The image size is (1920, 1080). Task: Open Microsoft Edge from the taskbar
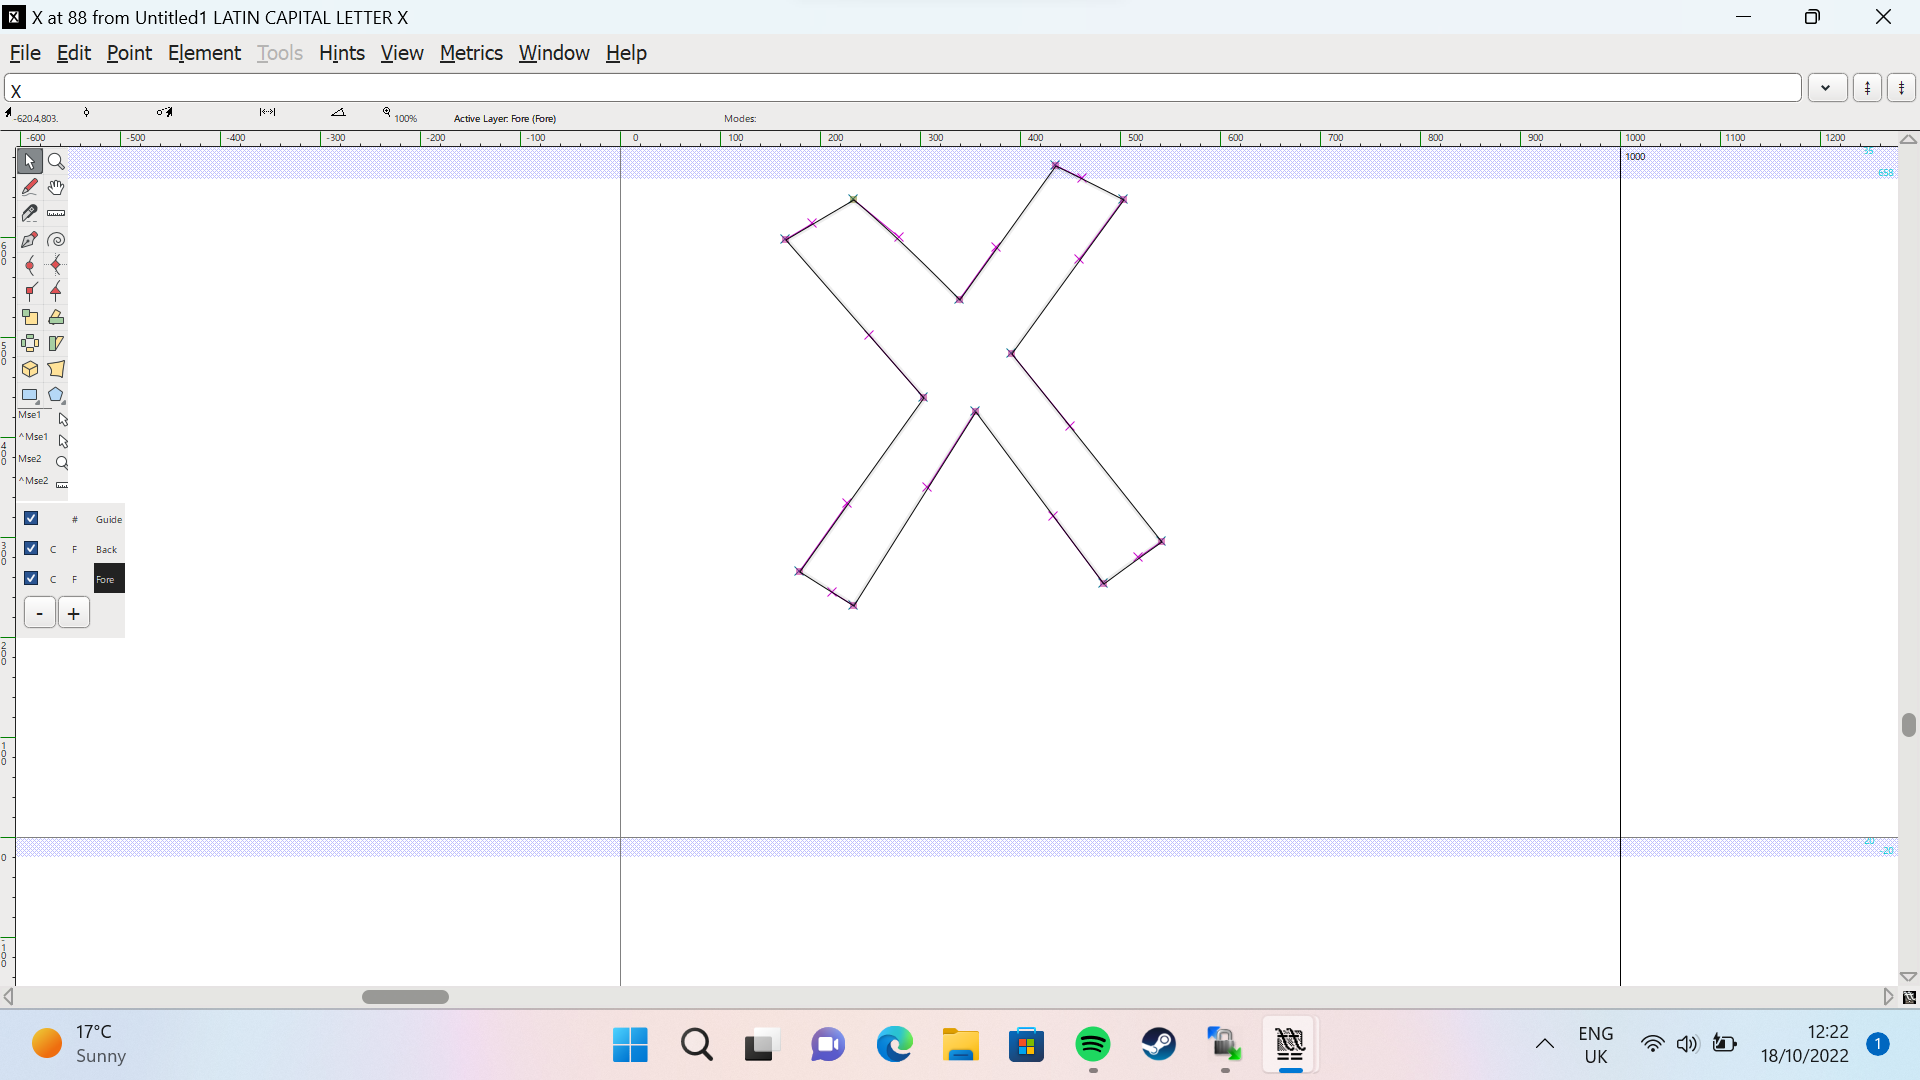tap(895, 1045)
